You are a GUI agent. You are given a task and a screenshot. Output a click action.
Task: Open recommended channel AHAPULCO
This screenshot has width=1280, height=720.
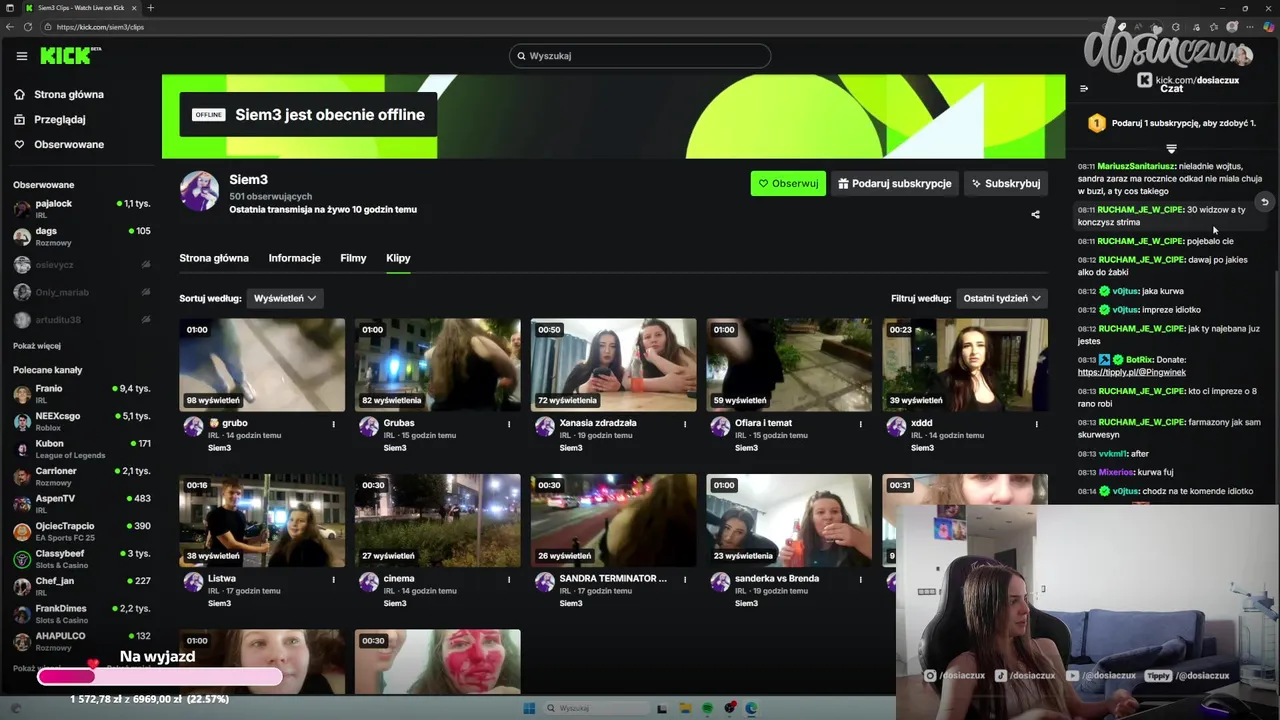[x=81, y=641]
